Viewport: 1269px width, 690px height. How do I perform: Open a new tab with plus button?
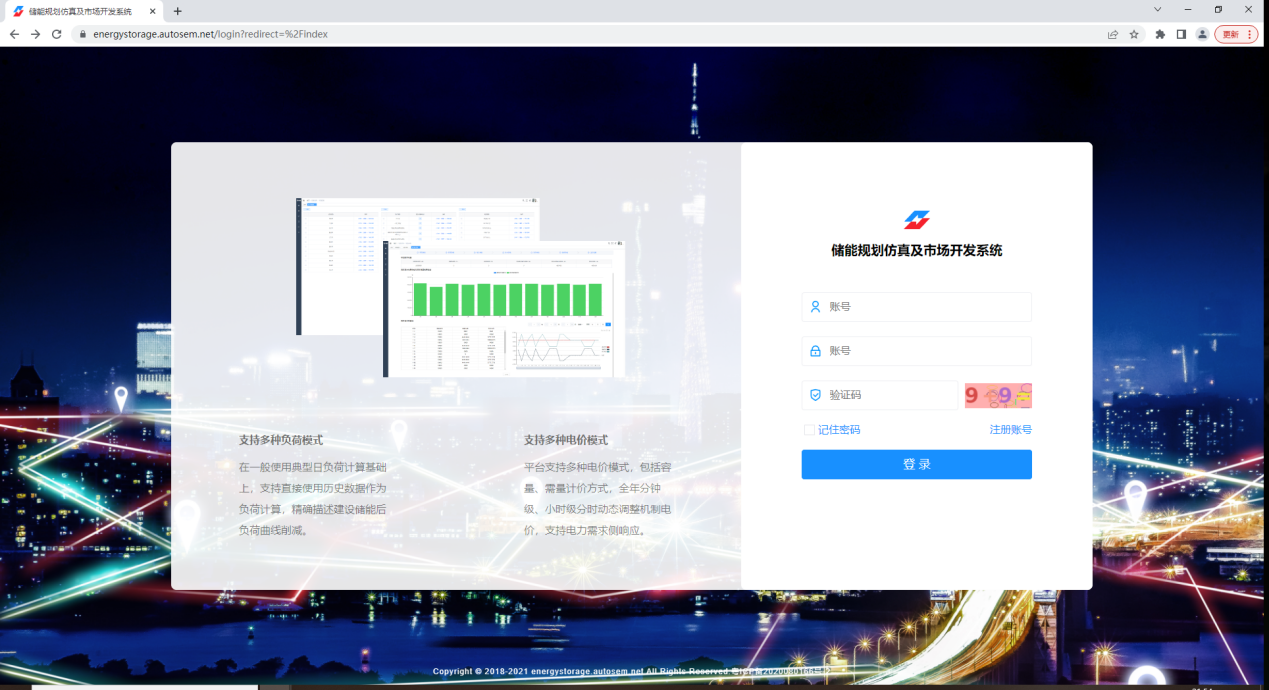coord(178,11)
